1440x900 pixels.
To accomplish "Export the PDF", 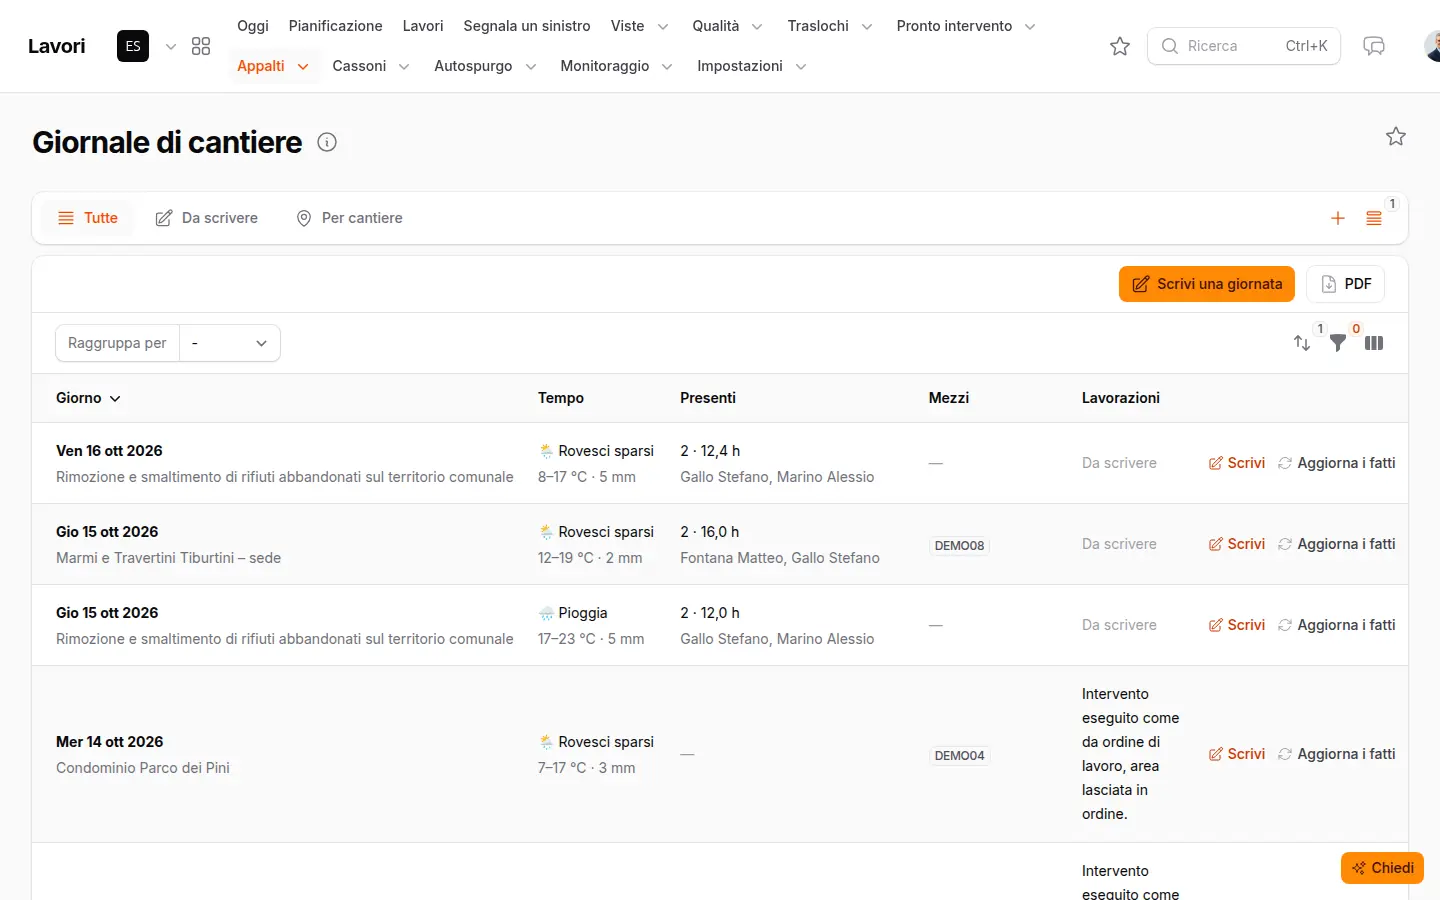I will pos(1345,284).
